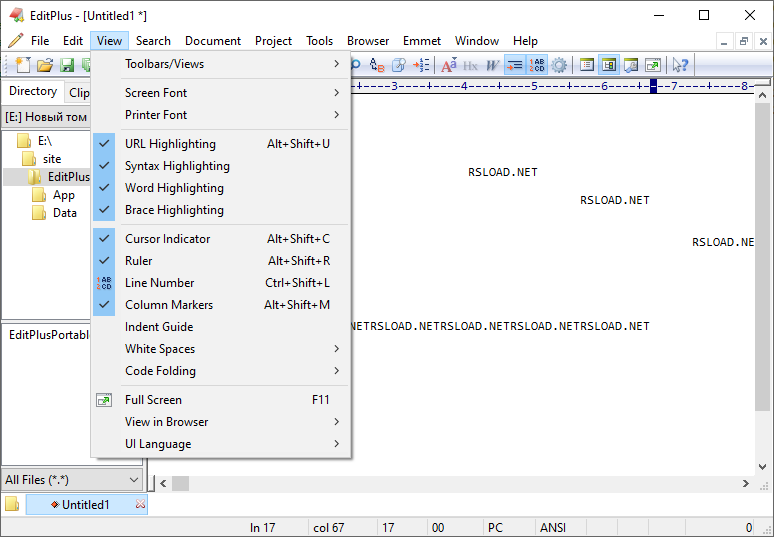Image resolution: width=774 pixels, height=537 pixels.
Task: Open the Code Folding submenu
Action: 221,371
